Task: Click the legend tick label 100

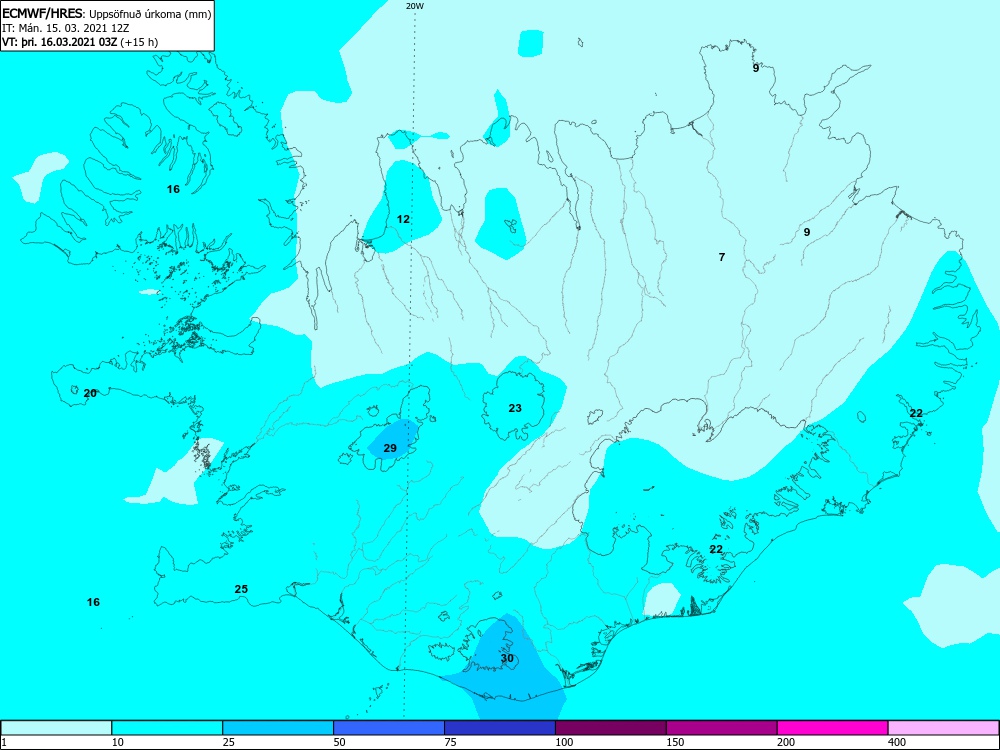Action: (564, 742)
